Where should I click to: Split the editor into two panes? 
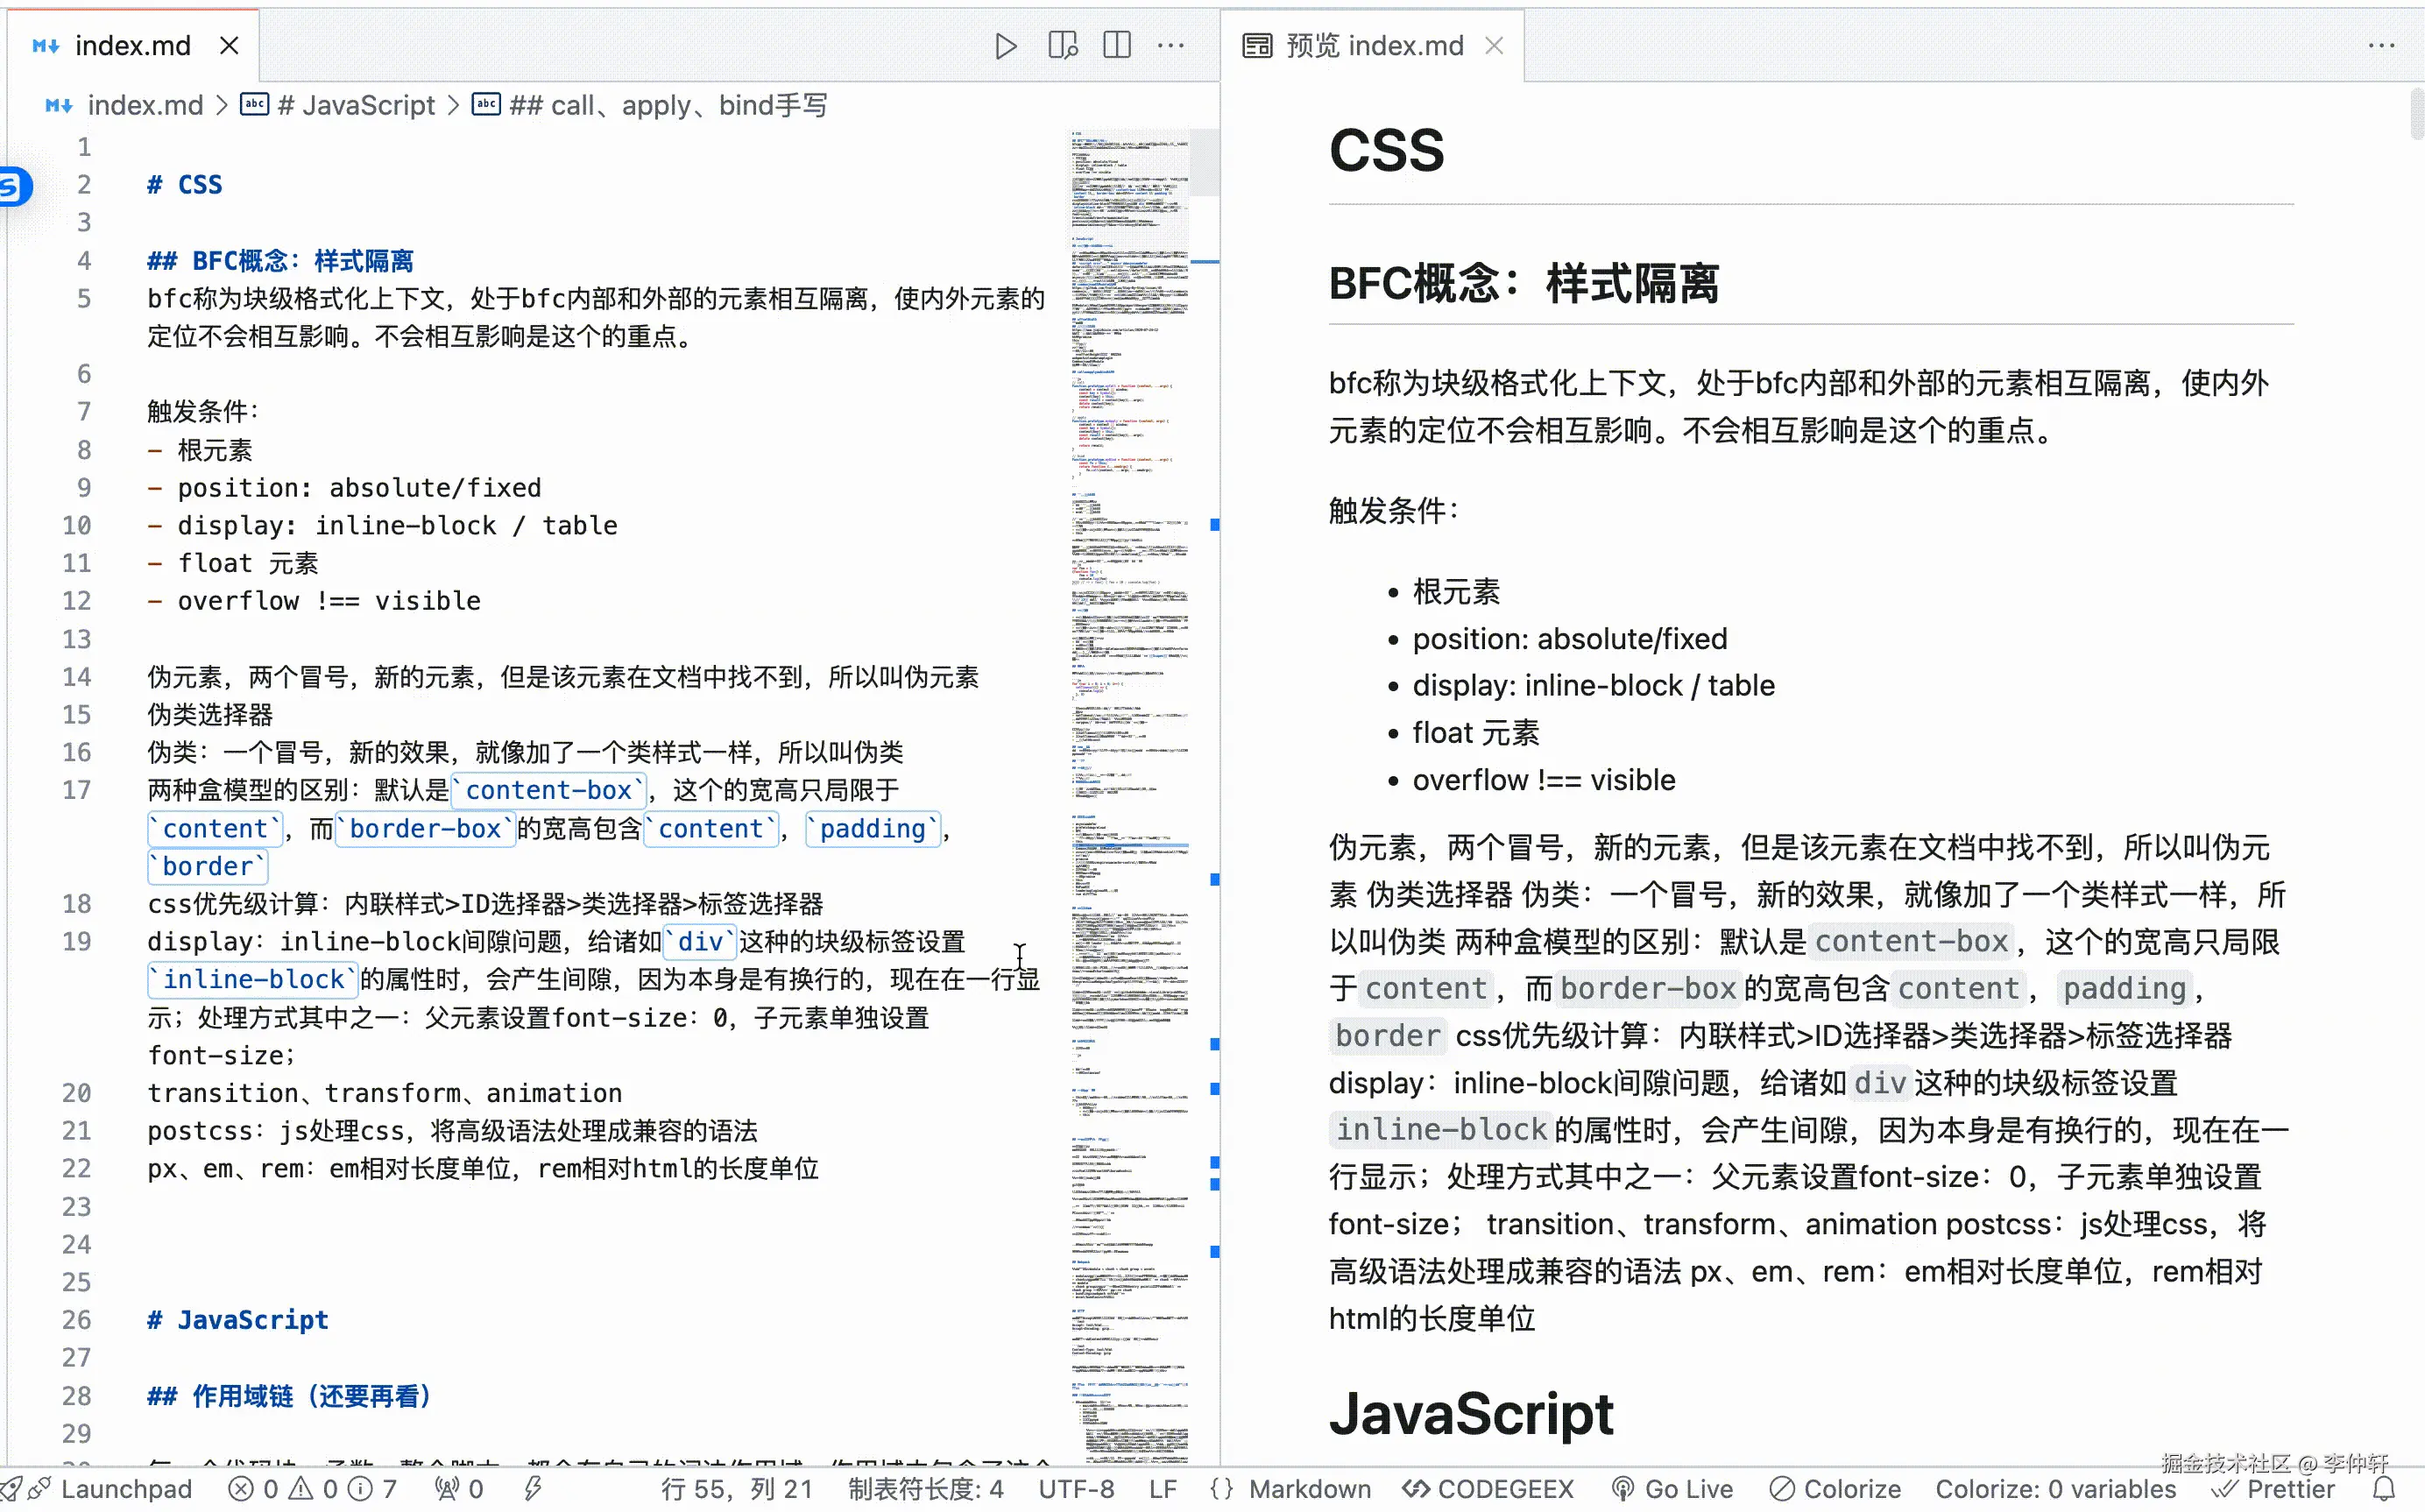[x=1116, y=45]
